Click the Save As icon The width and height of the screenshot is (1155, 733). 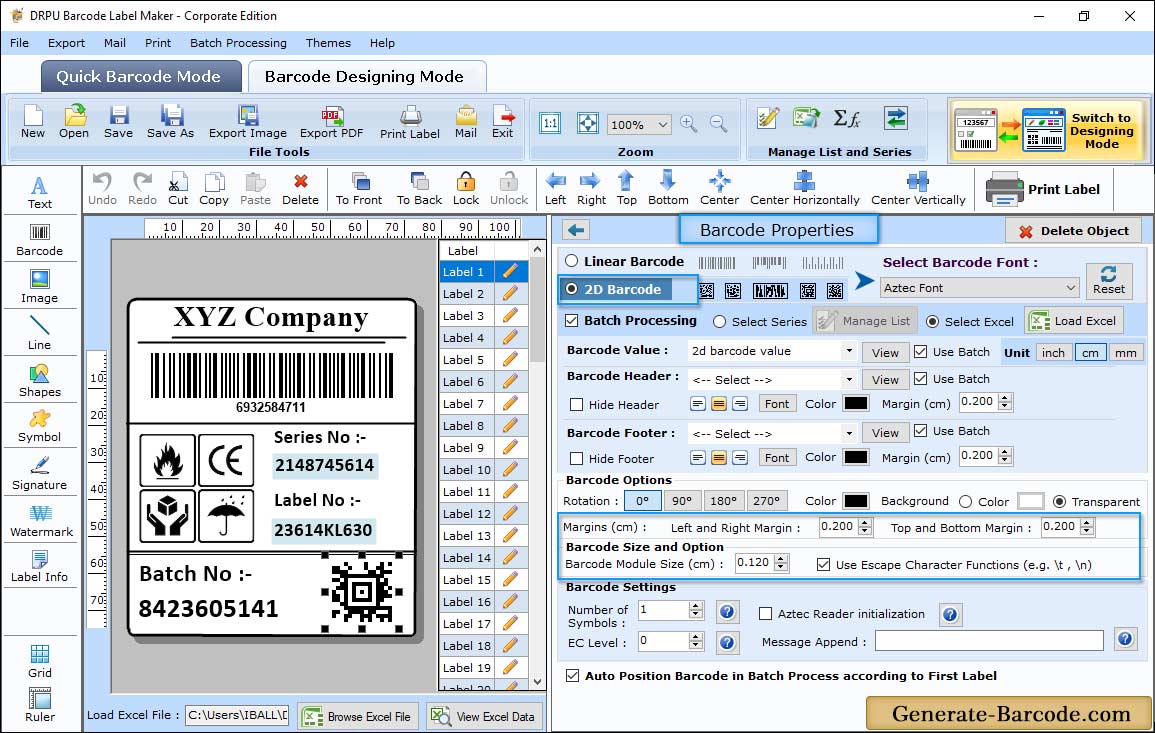coord(170,122)
